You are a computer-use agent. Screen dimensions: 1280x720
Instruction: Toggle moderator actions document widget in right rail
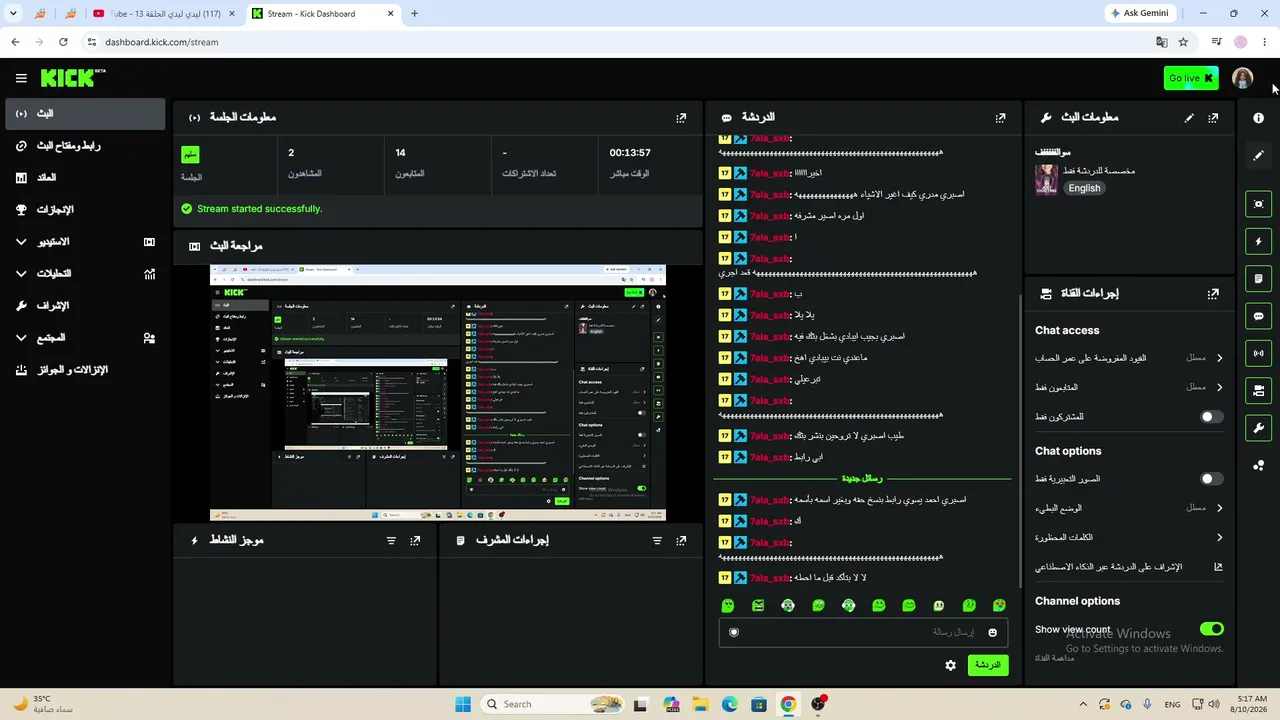(x=1258, y=278)
